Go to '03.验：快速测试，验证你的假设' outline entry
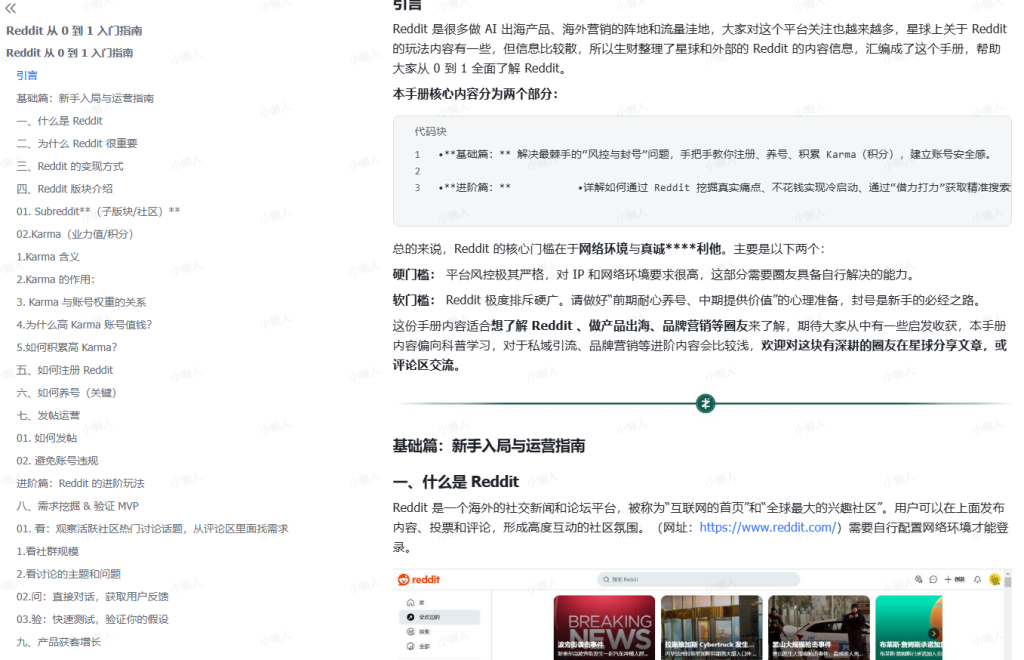1024x660 pixels. point(92,620)
